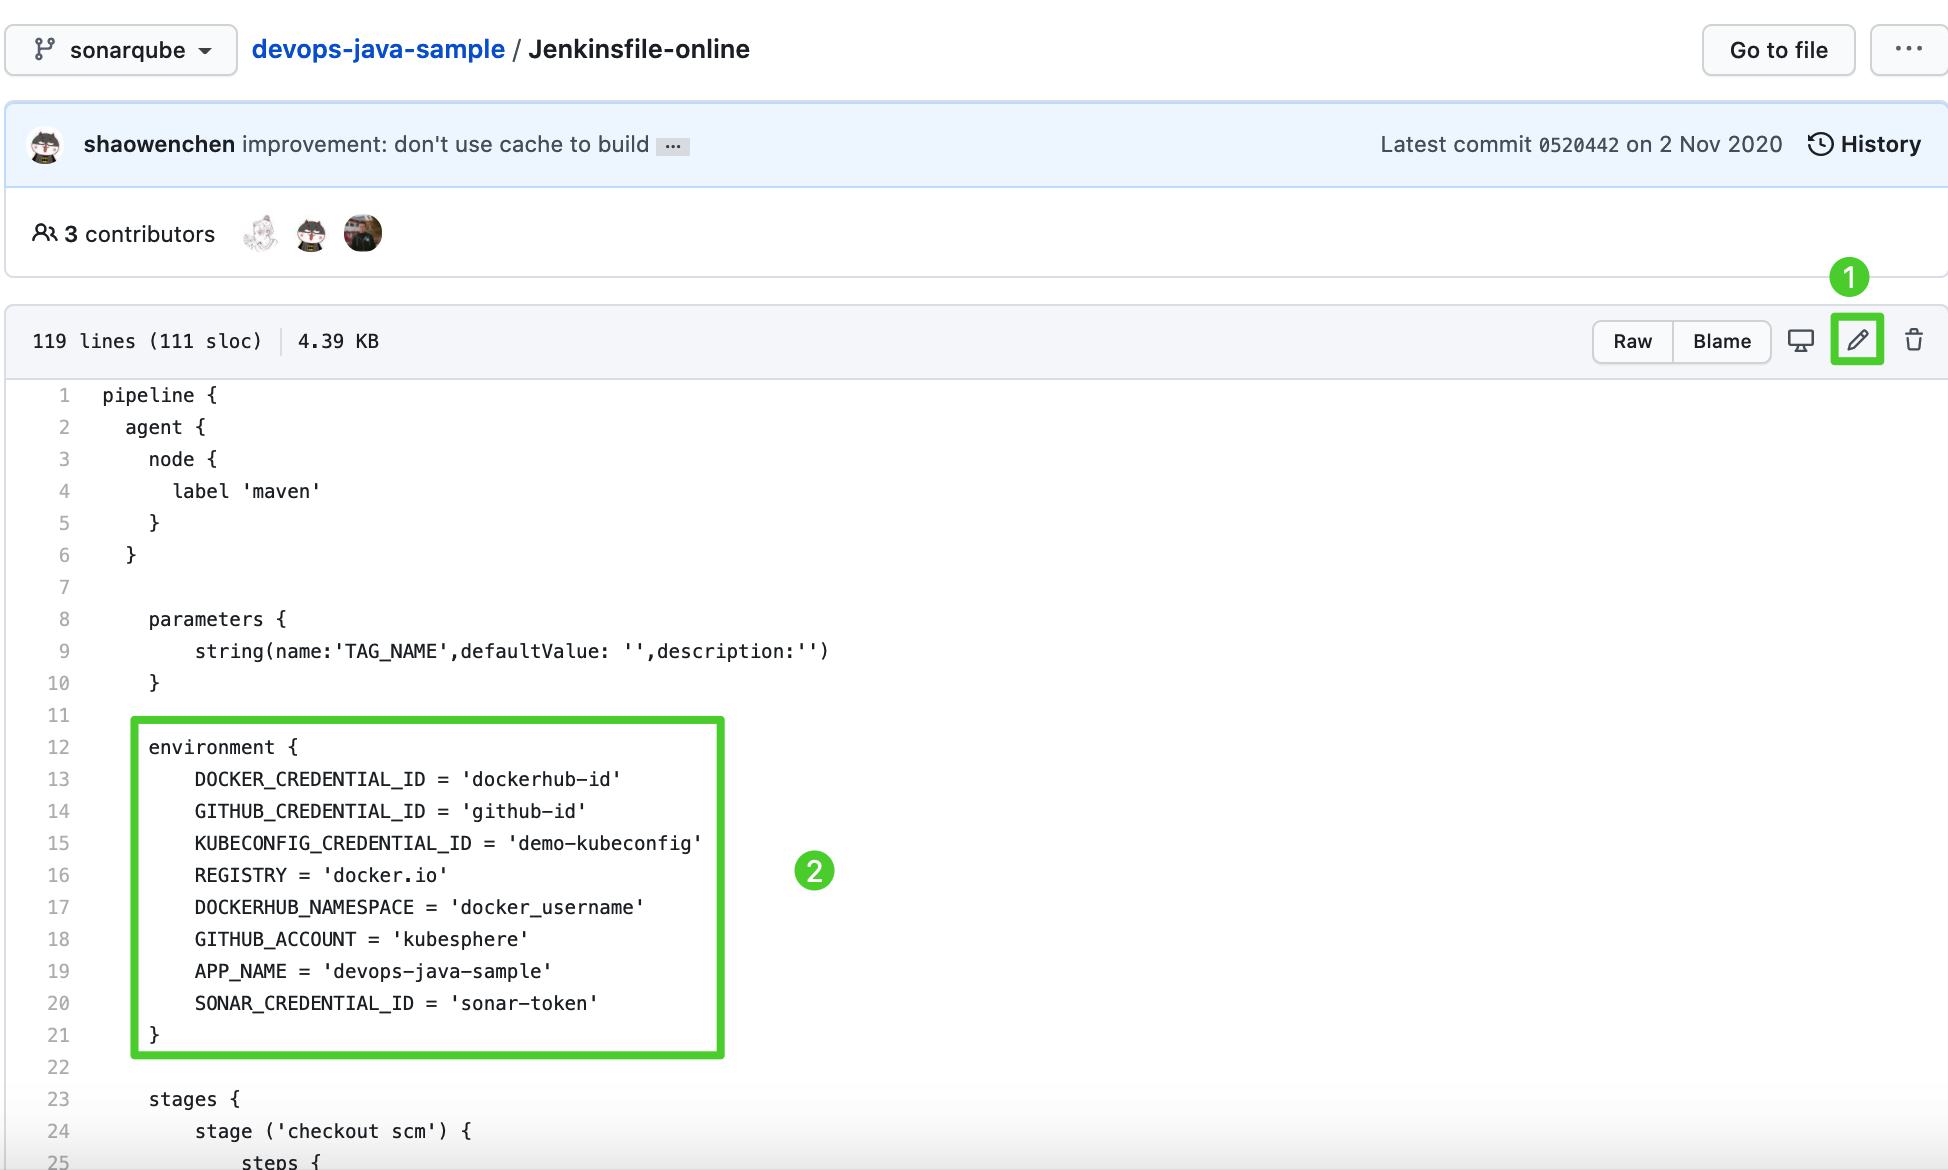Click the devops-java-sample repository link
1948x1170 pixels.
(x=376, y=49)
